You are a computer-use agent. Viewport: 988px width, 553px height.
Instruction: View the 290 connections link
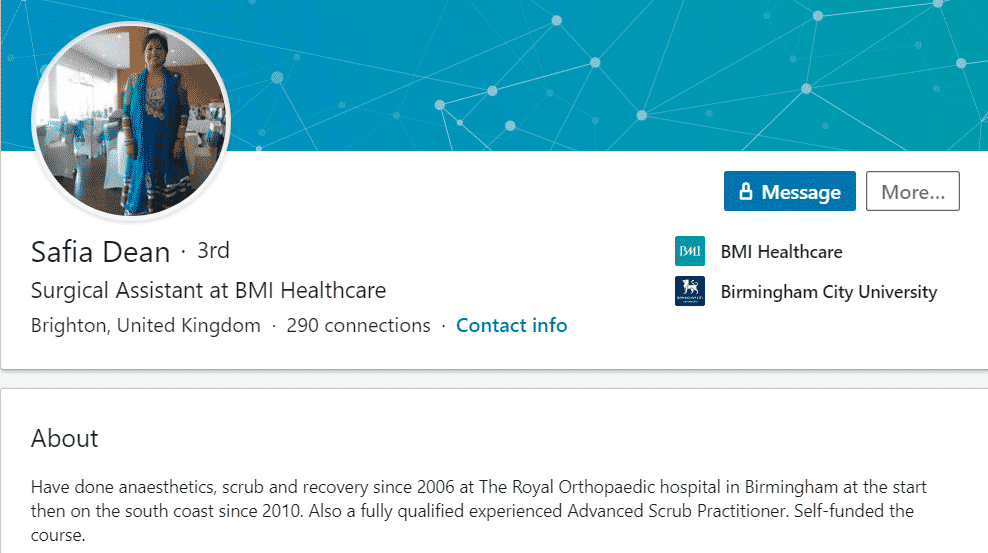pyautogui.click(x=358, y=326)
